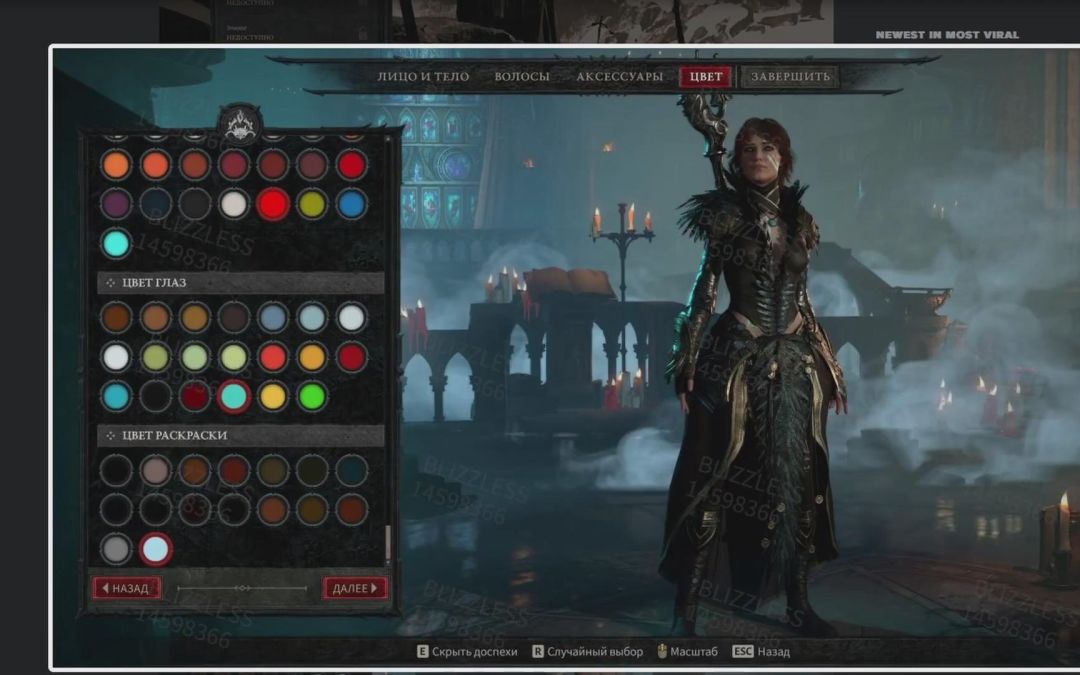
Task: Select the dark teal ЦВЕТ РАСКРАСКИ swatch
Action: click(x=351, y=470)
